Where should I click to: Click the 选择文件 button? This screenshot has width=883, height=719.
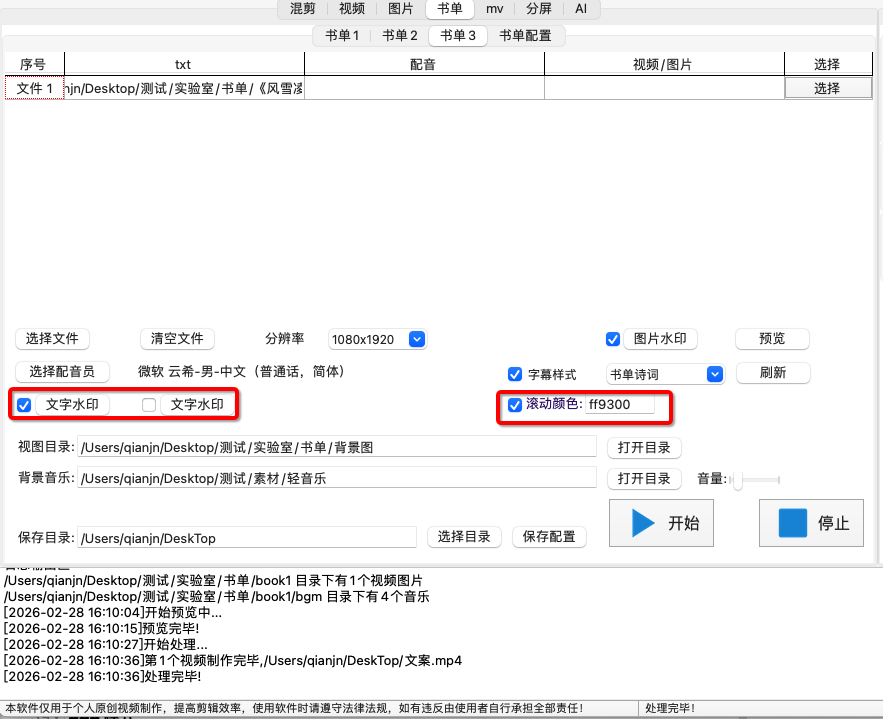[x=52, y=339]
